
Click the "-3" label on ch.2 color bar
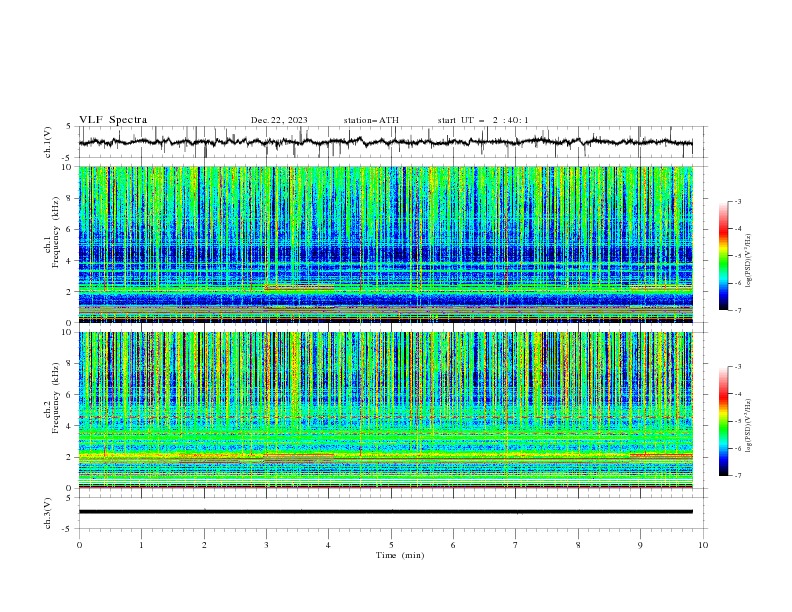pyautogui.click(x=738, y=367)
